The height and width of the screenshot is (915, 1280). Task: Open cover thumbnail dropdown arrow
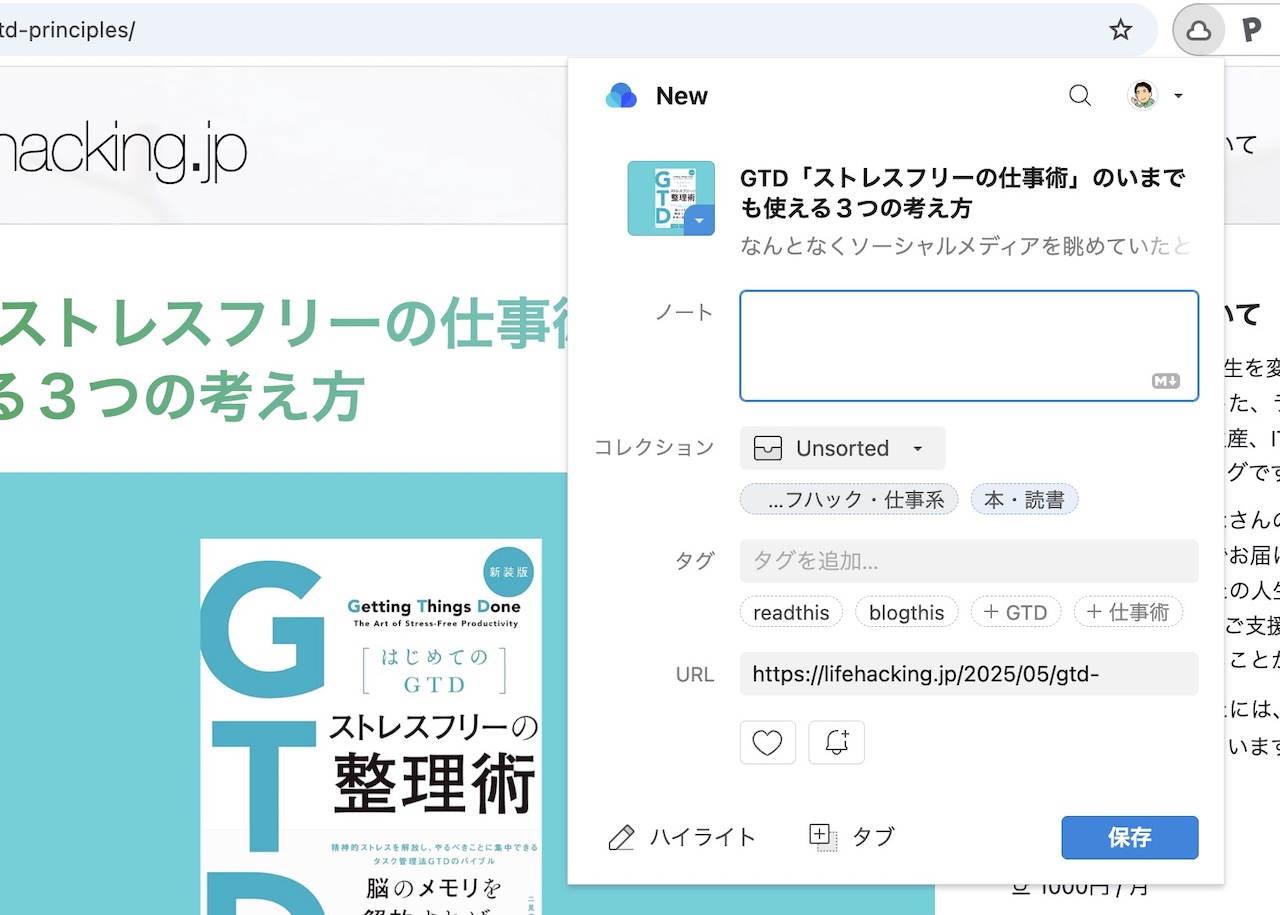[699, 220]
